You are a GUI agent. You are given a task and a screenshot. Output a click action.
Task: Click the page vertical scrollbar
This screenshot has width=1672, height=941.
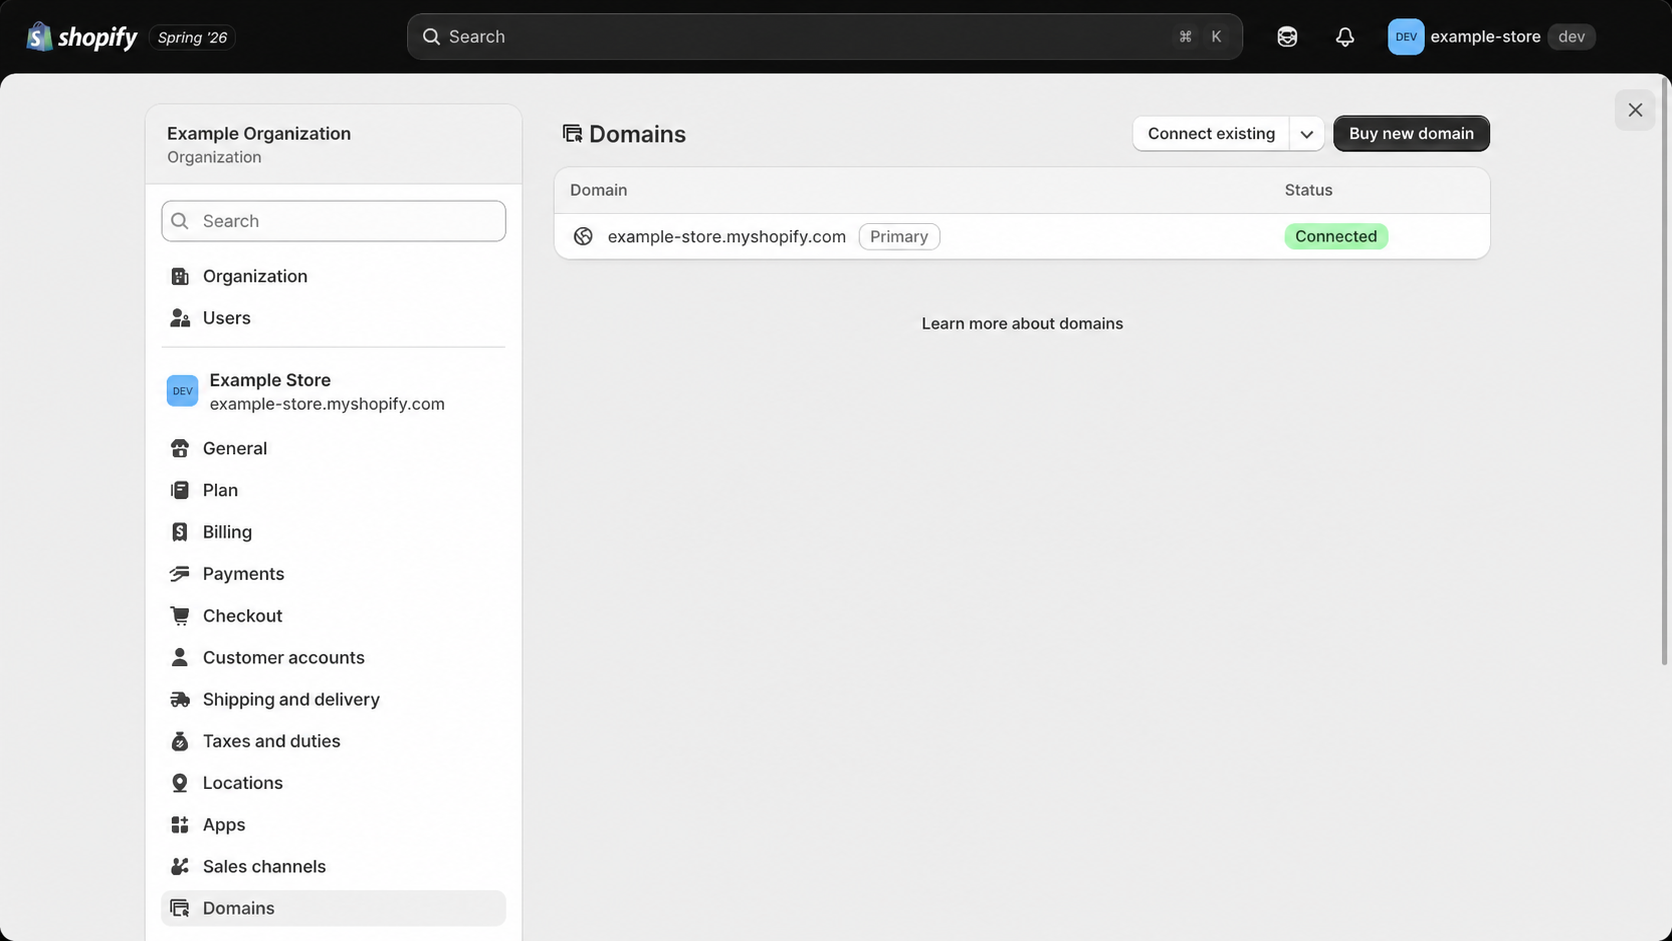[x=1665, y=370]
